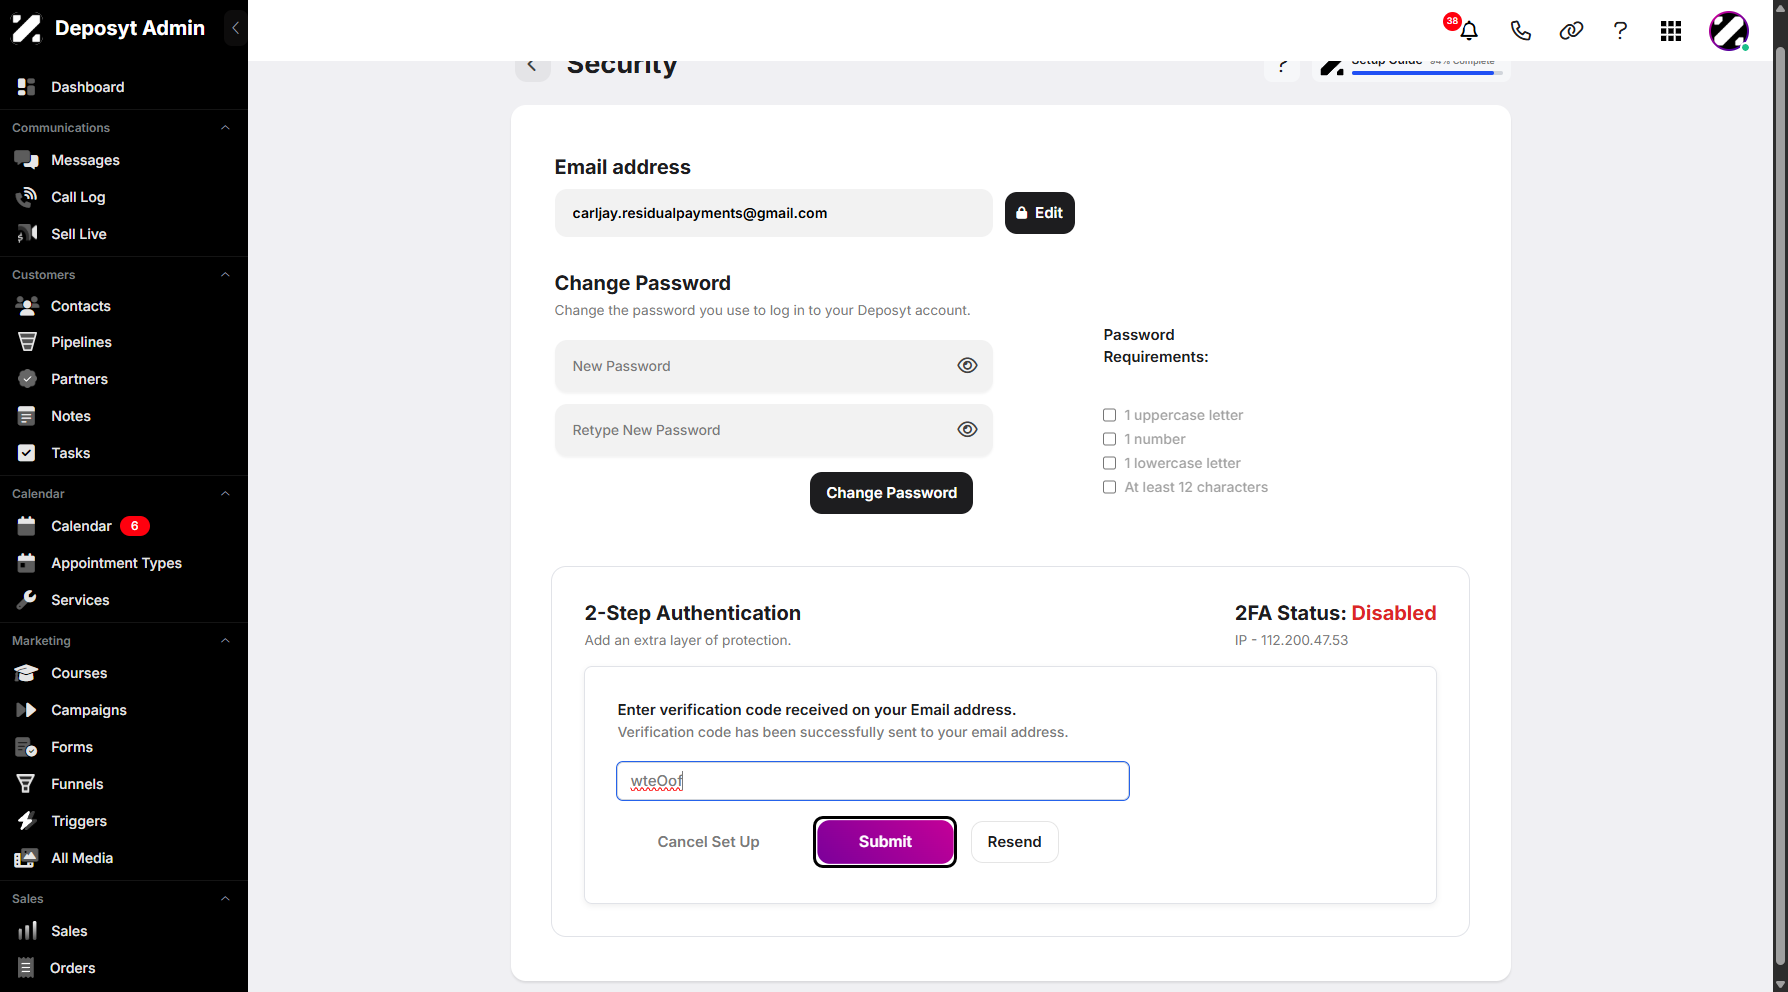Collapse the Marketing section
This screenshot has height=992, width=1788.
click(x=225, y=641)
